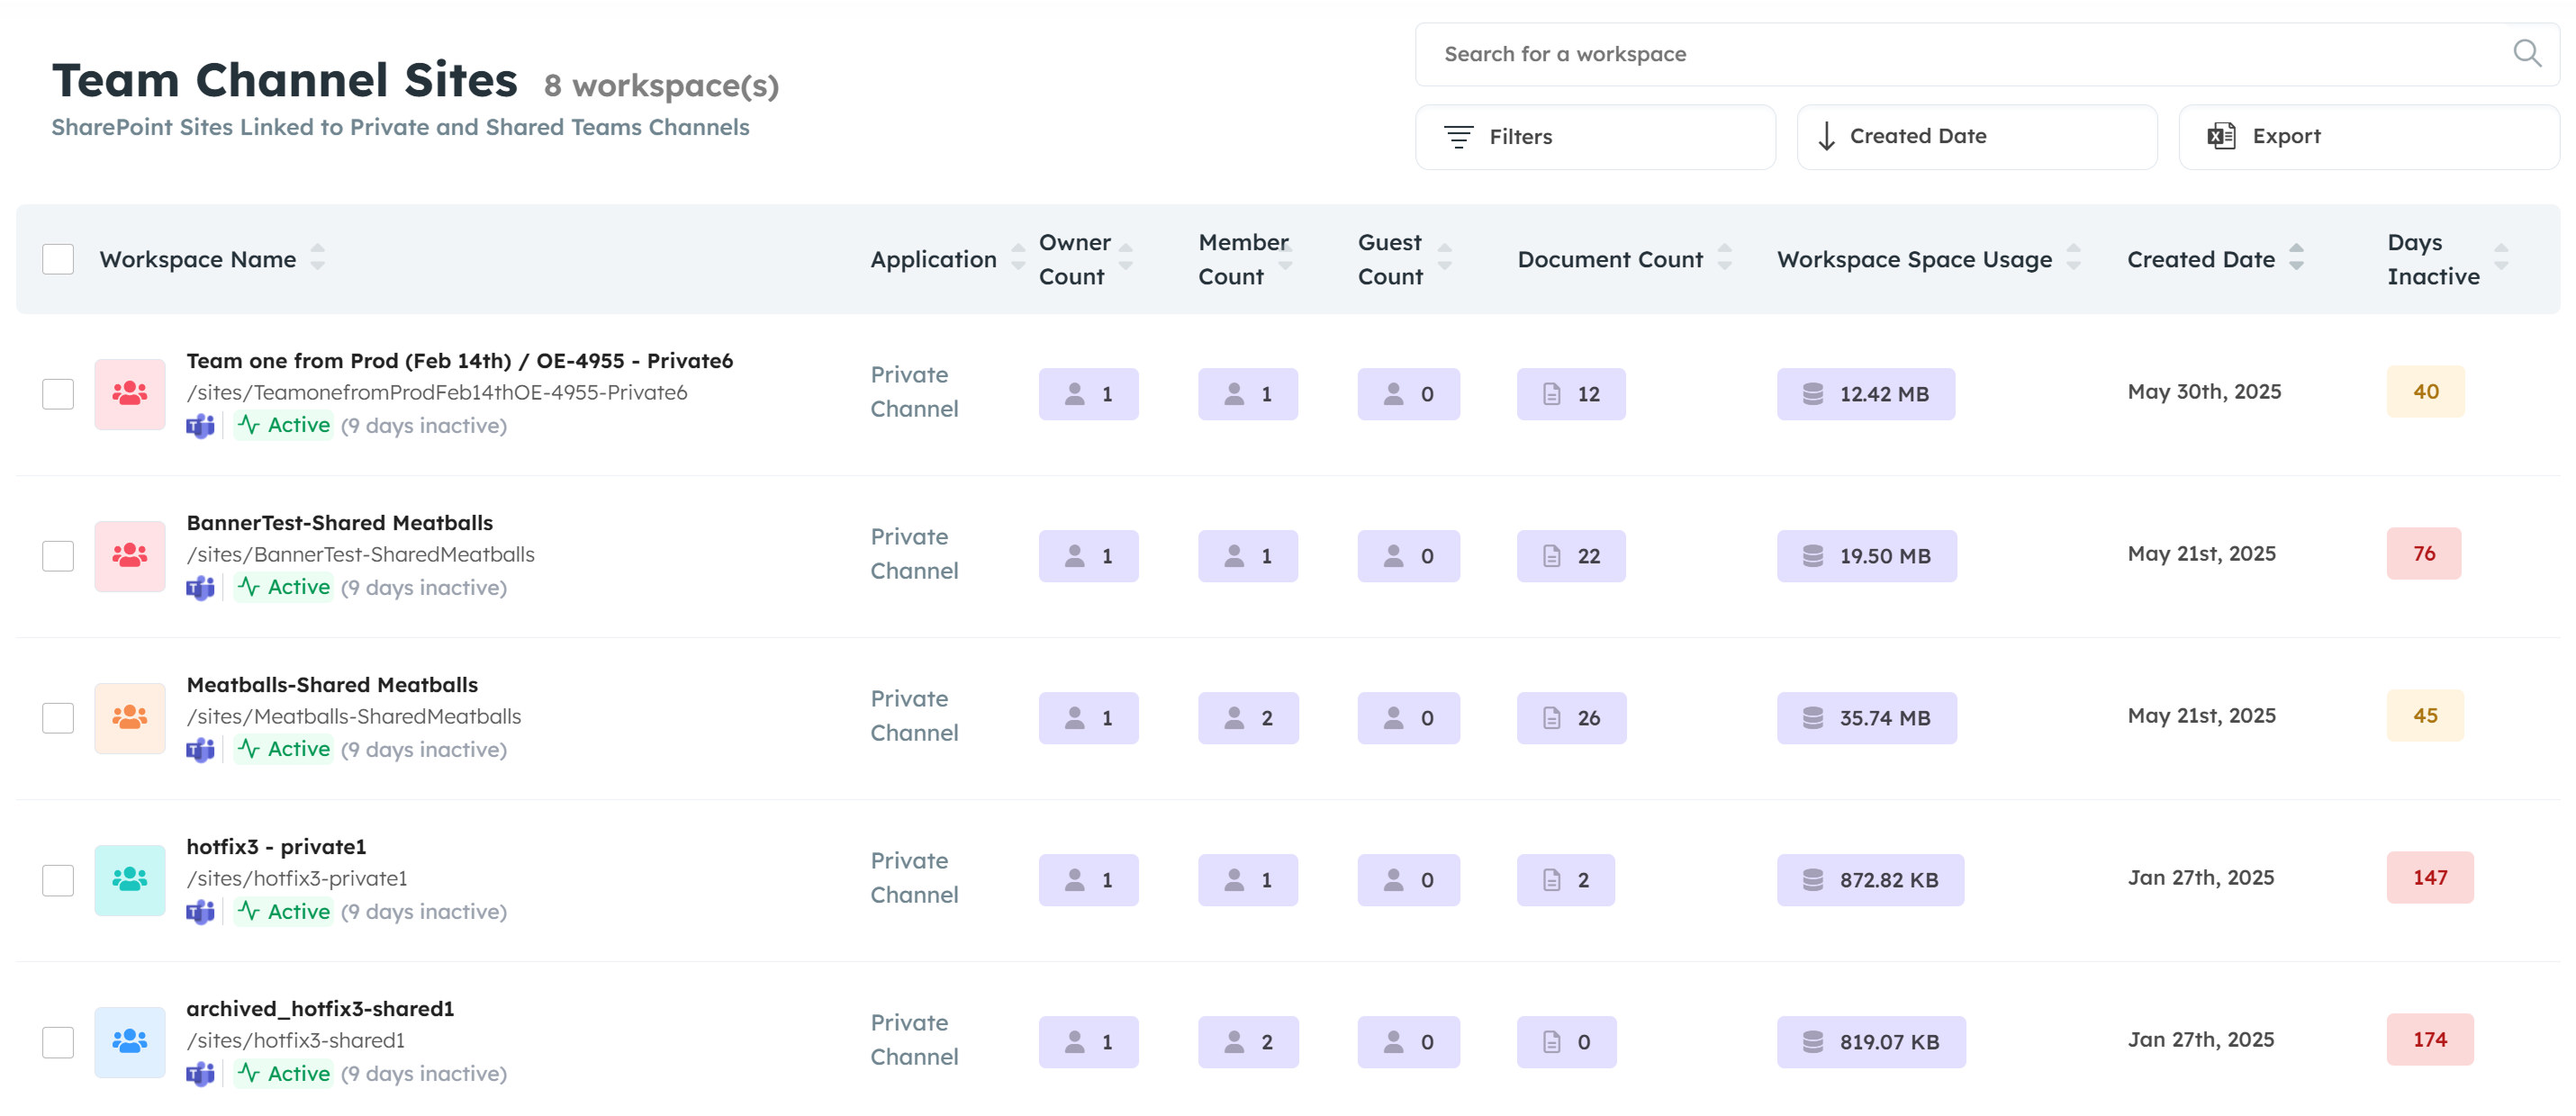Click /sites/hotfix3-private1 site path
The image size is (2576, 1116).
[x=297, y=879]
